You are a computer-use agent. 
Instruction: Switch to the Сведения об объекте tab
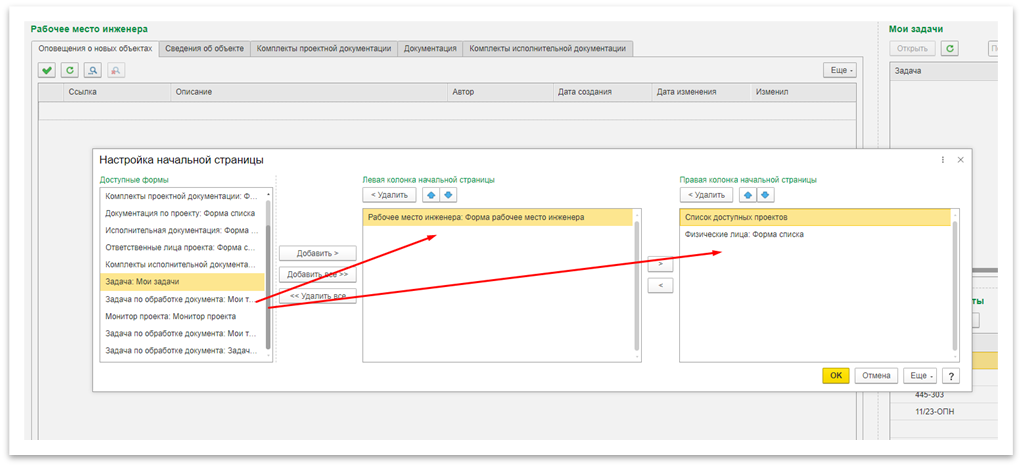204,48
